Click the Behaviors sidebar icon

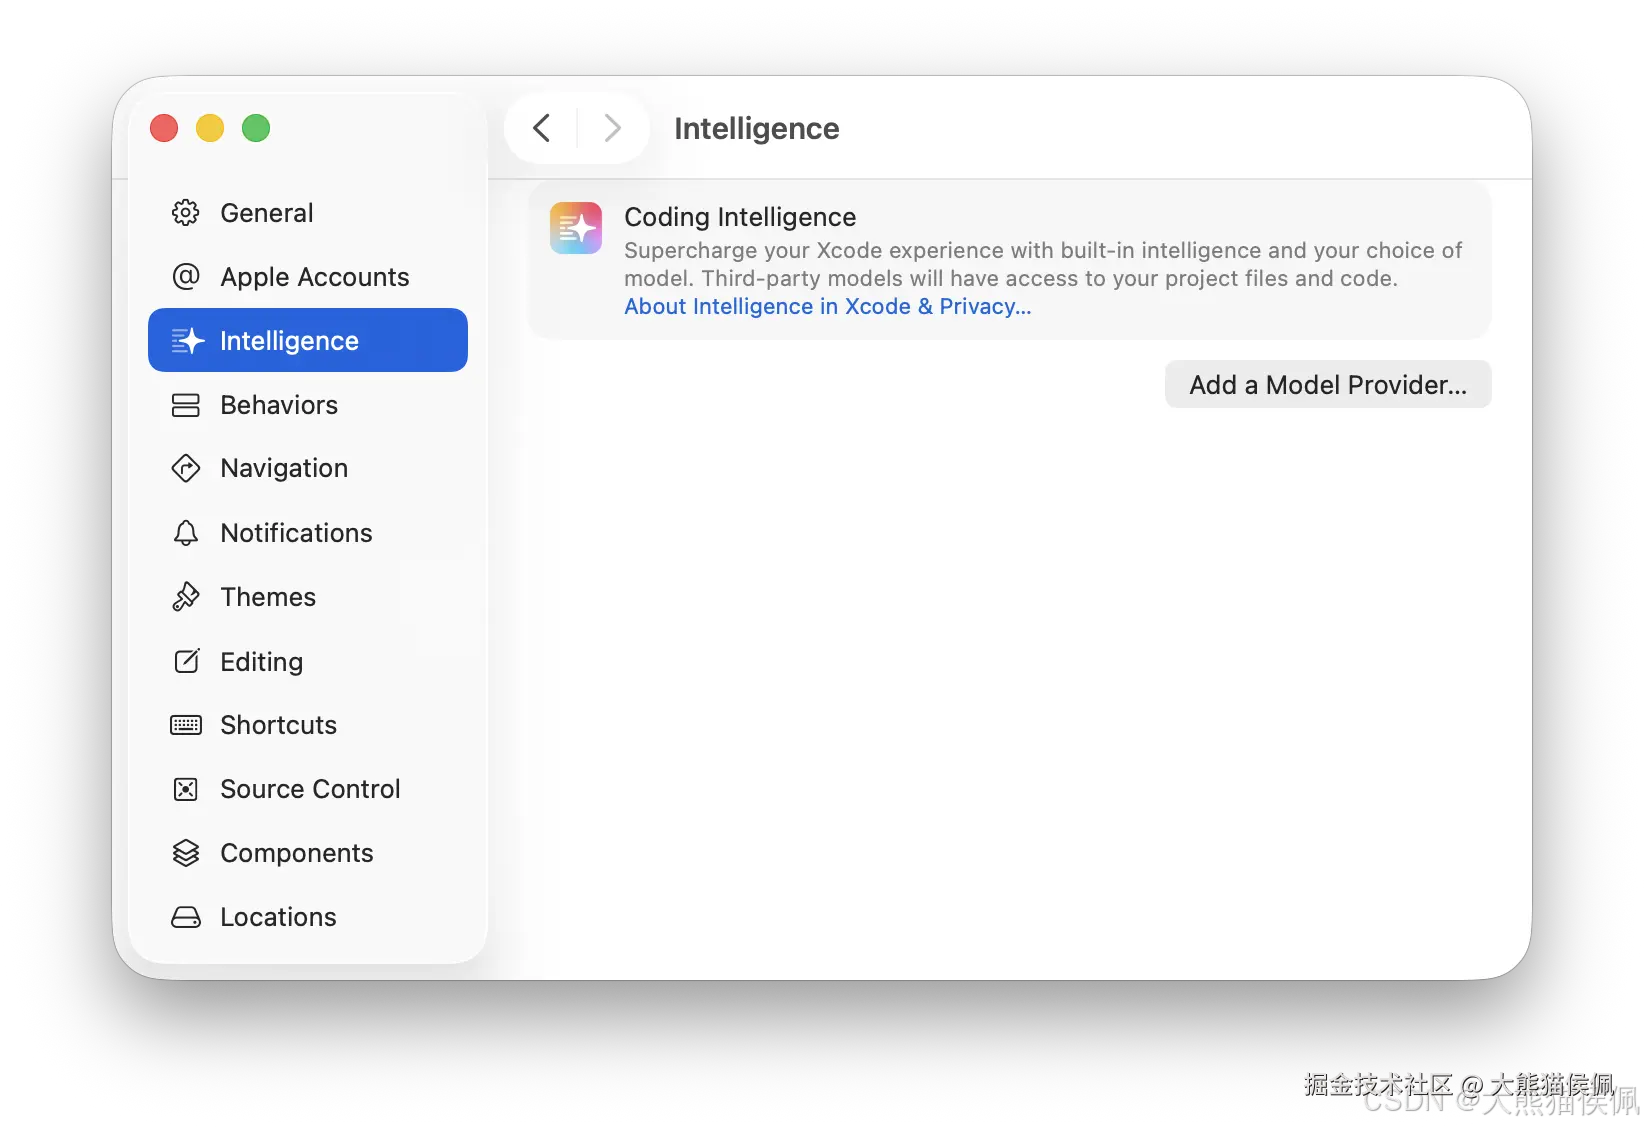coord(186,405)
